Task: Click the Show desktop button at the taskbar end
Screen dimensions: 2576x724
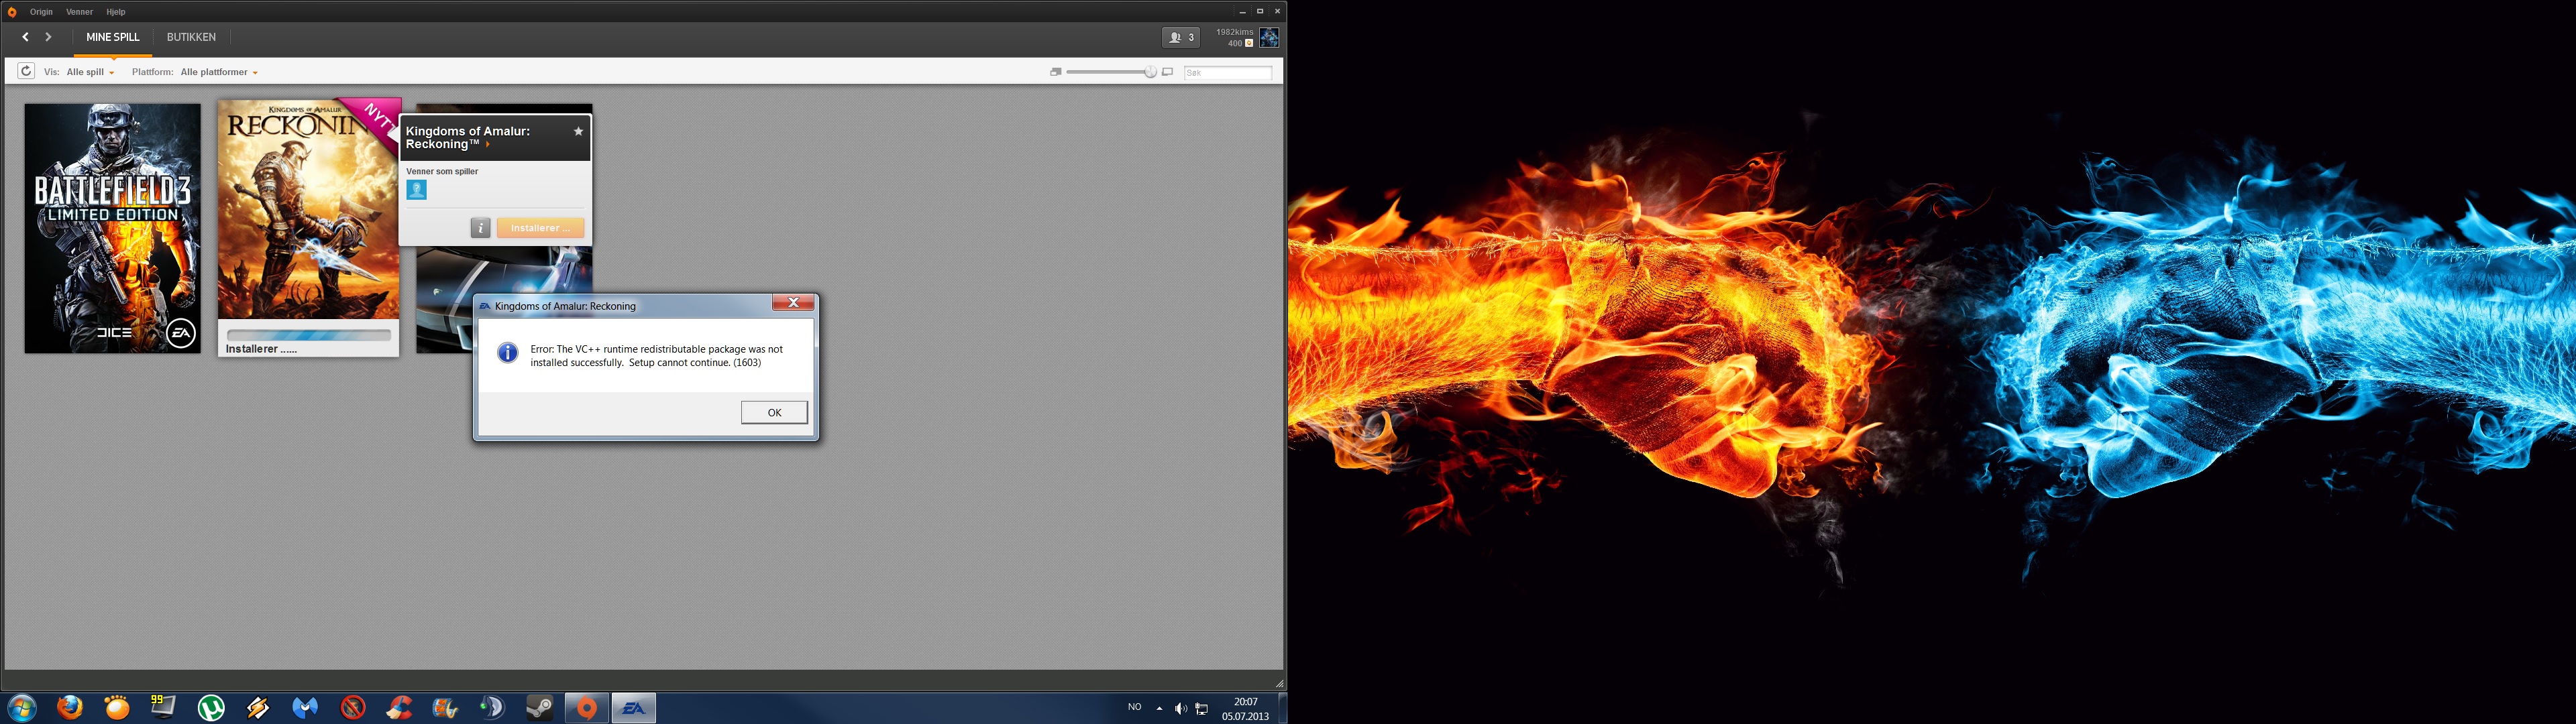Action: (x=1282, y=708)
